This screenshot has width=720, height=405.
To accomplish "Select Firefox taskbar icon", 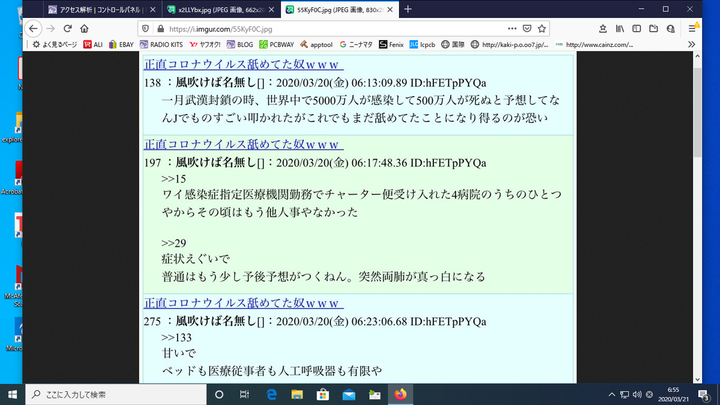I will [x=400, y=394].
